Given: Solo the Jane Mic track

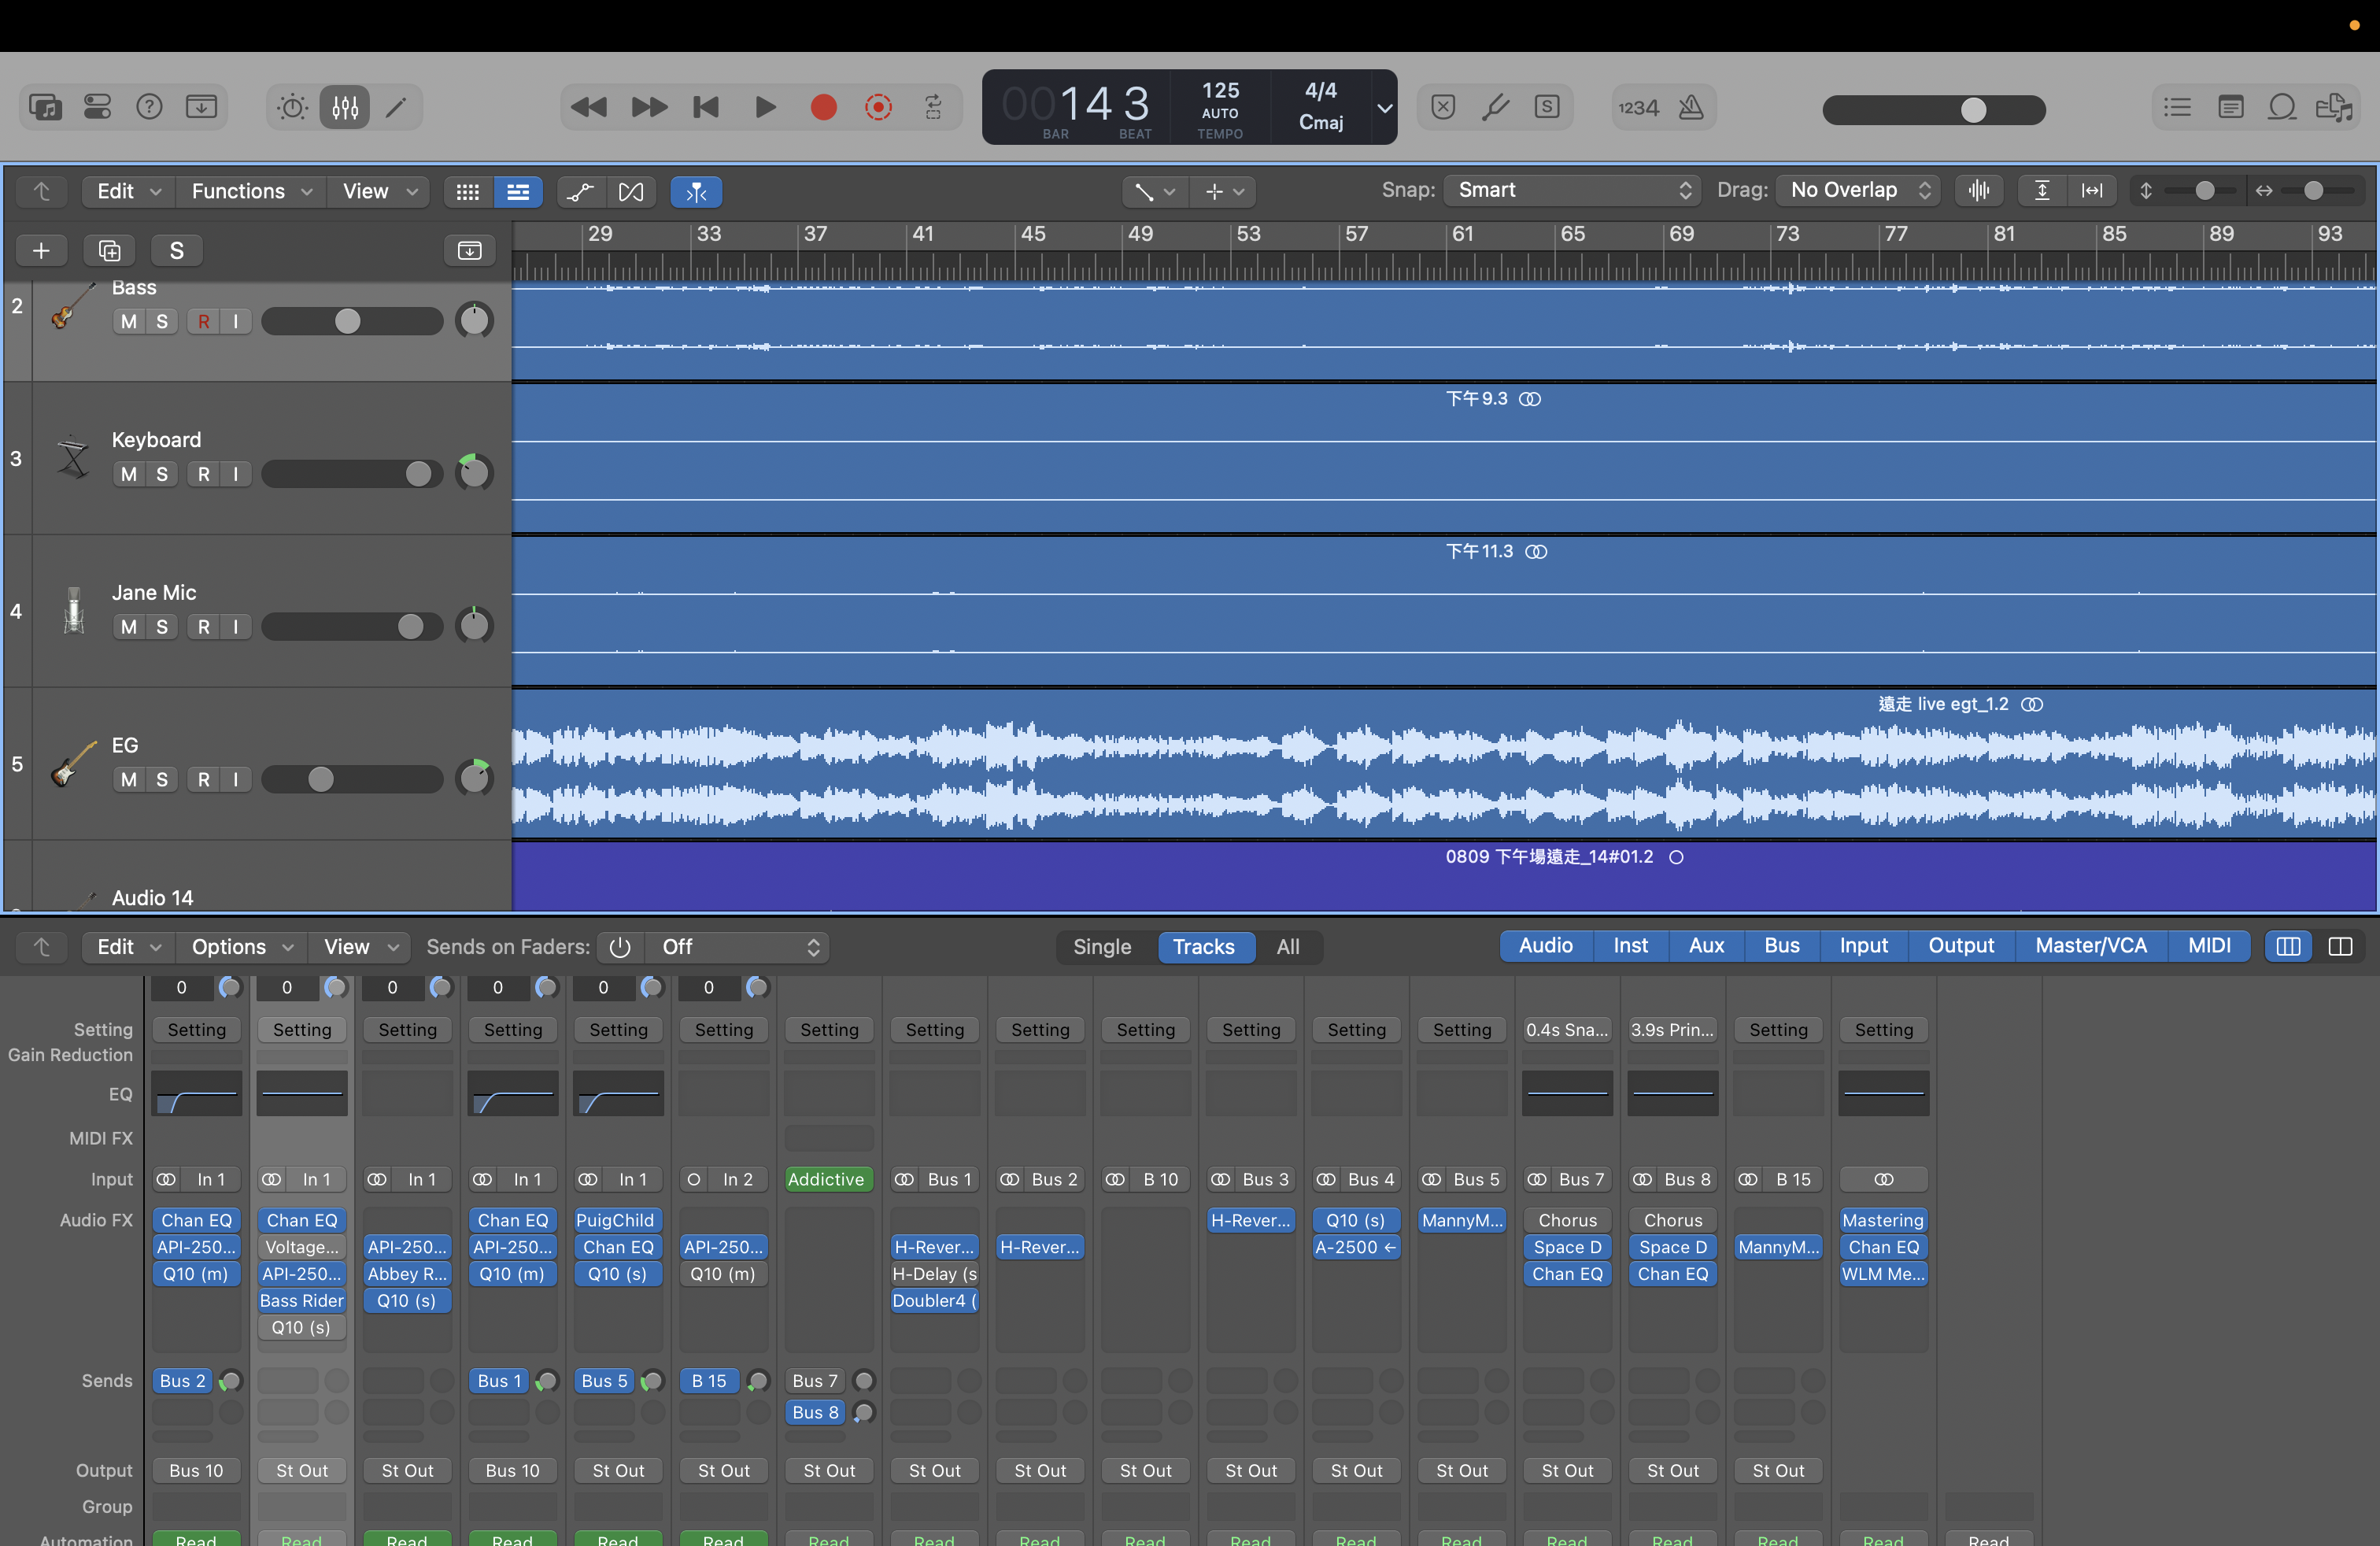Looking at the screenshot, I should point(162,627).
